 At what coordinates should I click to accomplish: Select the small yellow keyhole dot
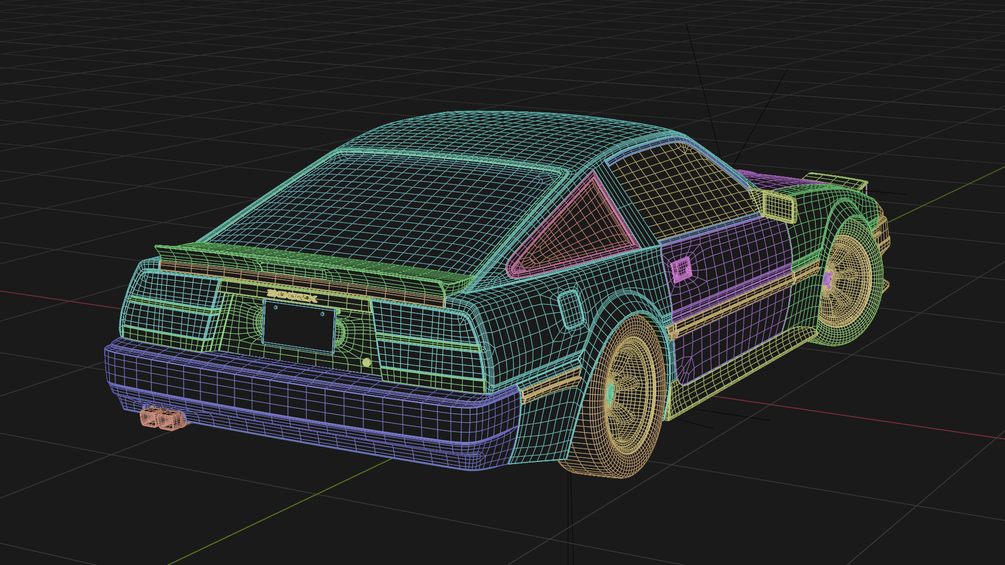[366, 363]
